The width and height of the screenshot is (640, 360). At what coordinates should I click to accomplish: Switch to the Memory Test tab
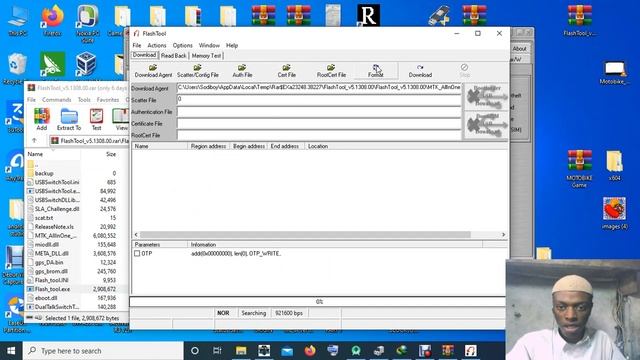[206, 56]
